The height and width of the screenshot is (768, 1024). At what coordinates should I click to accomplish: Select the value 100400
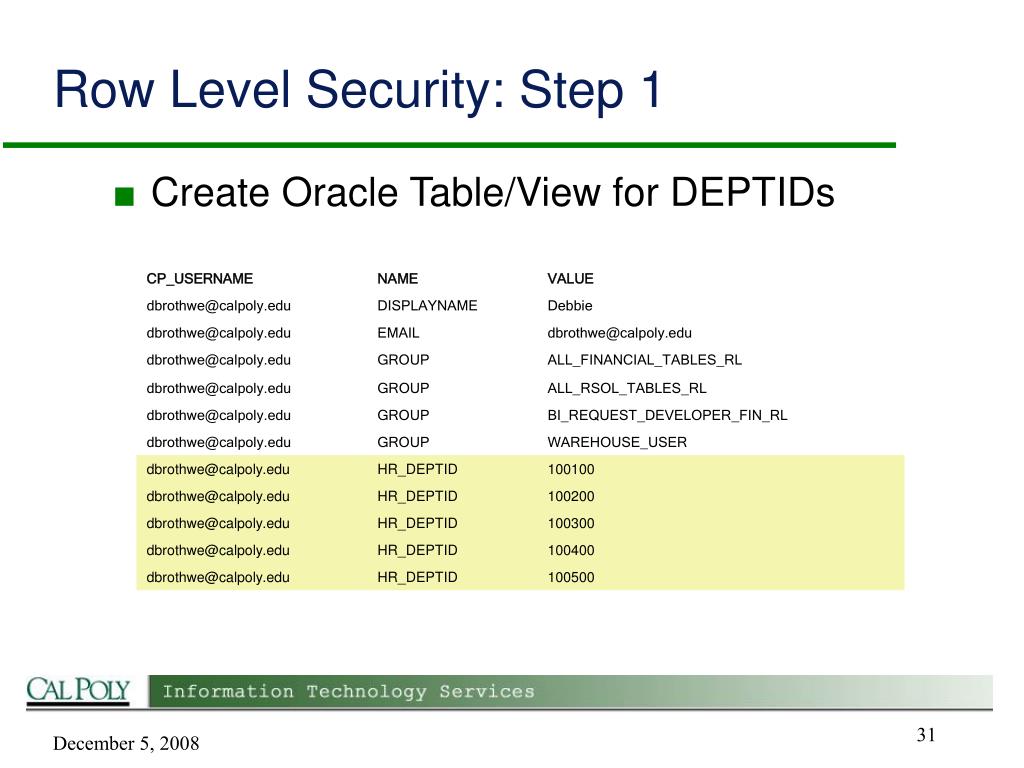tap(571, 551)
